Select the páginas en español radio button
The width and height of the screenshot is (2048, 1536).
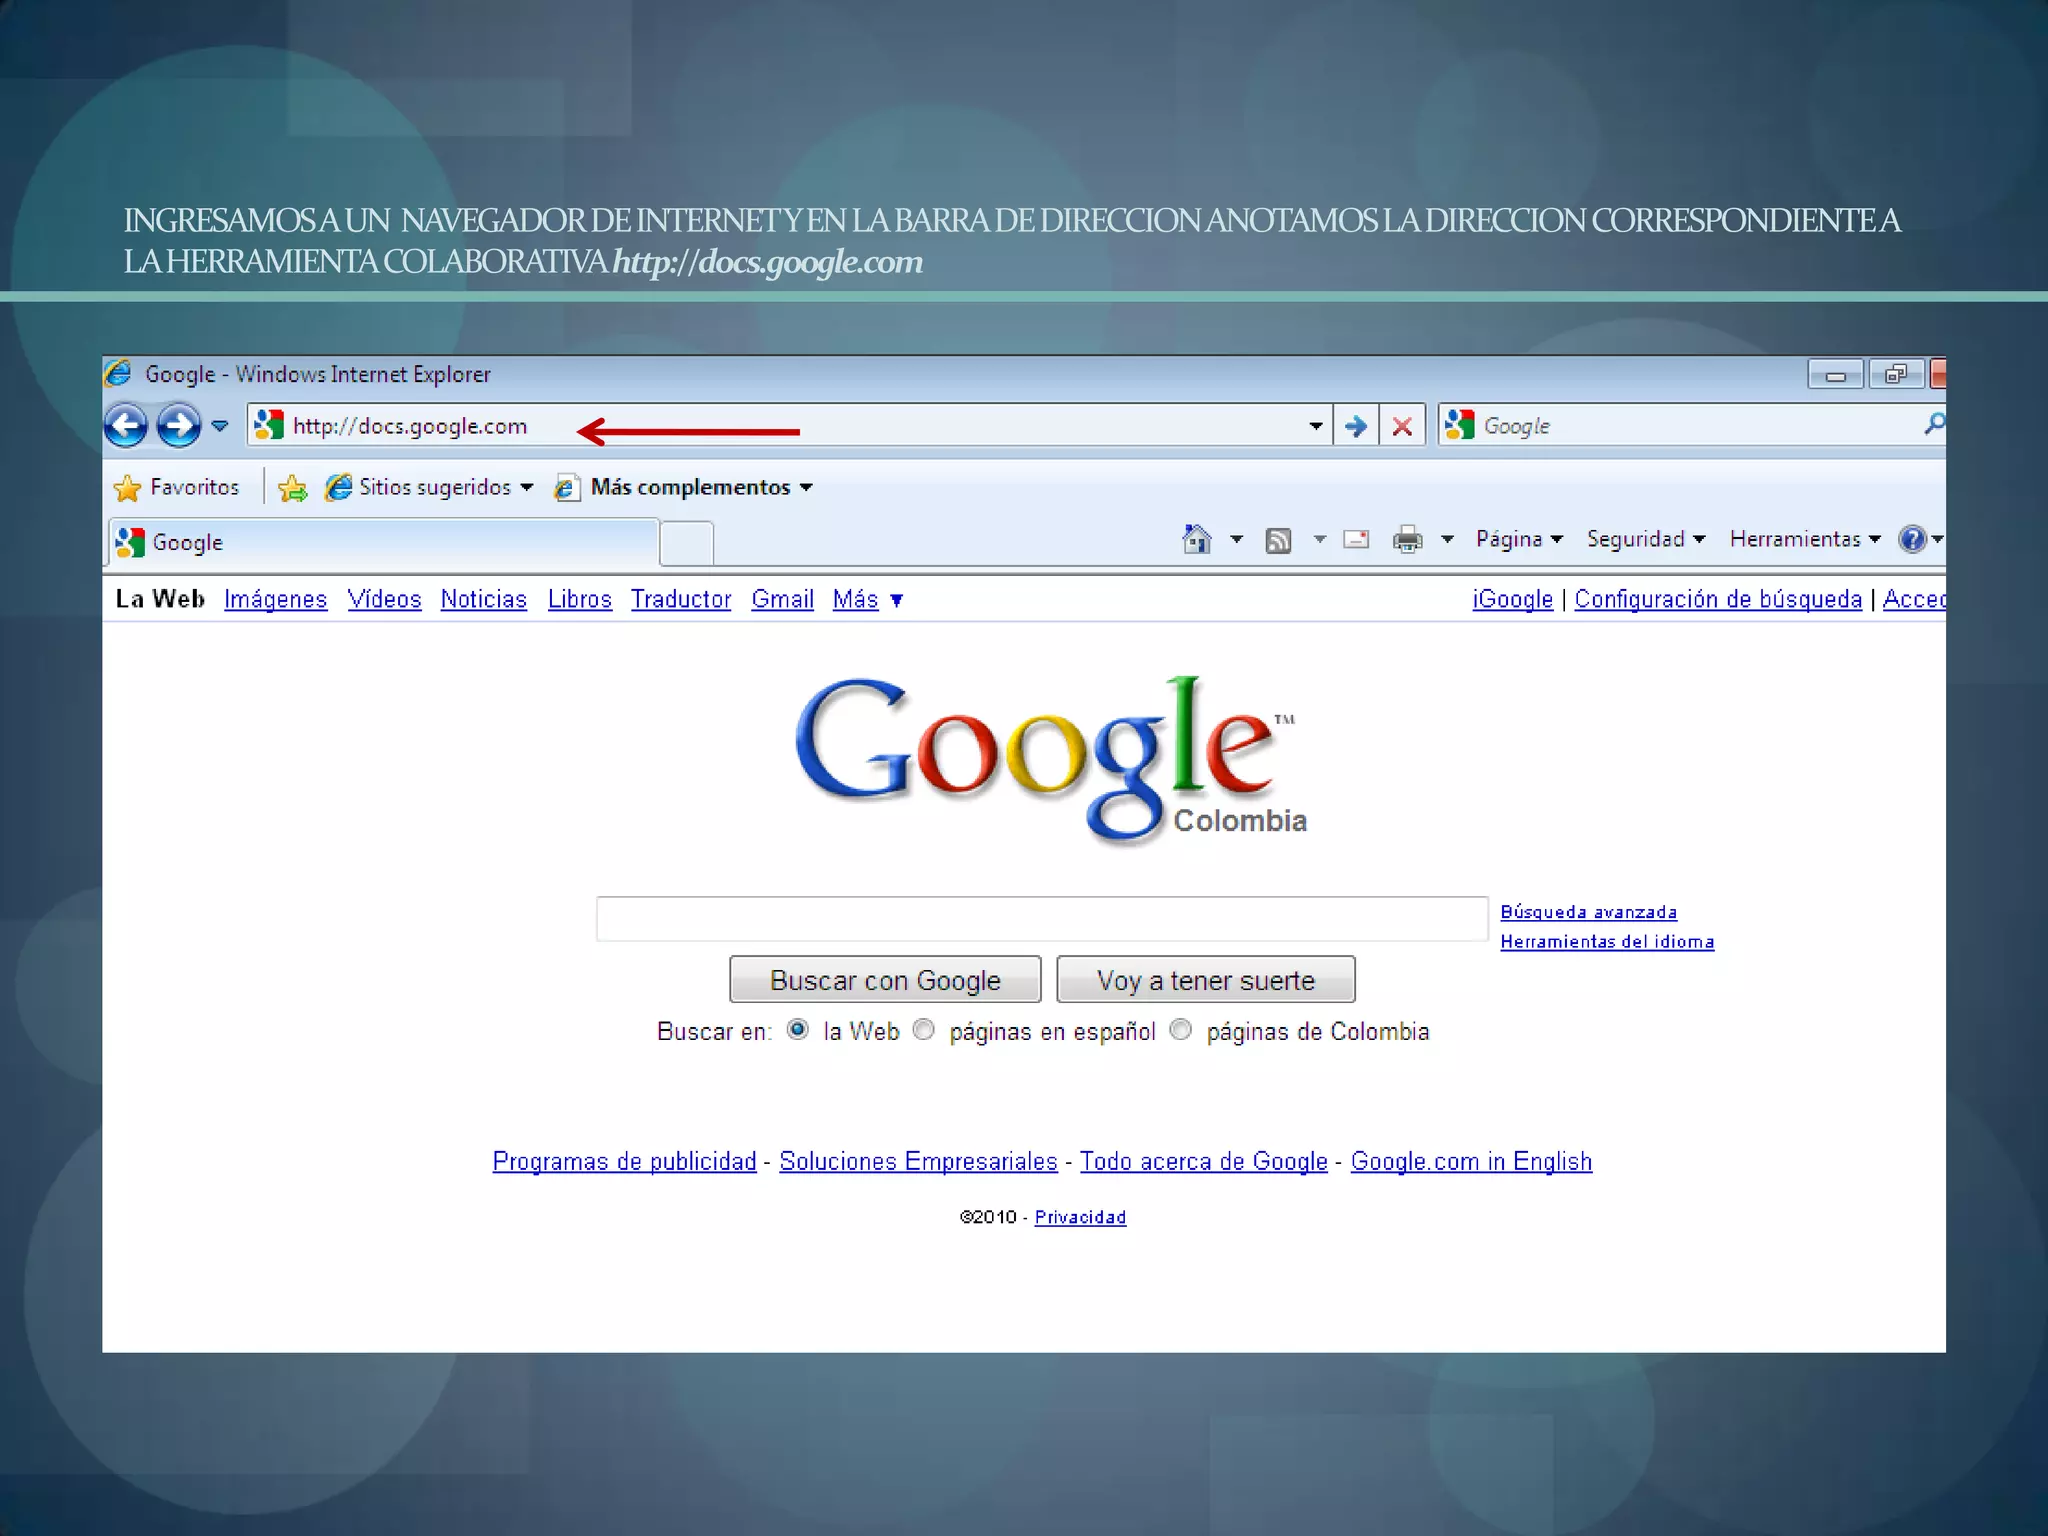pos(924,1030)
